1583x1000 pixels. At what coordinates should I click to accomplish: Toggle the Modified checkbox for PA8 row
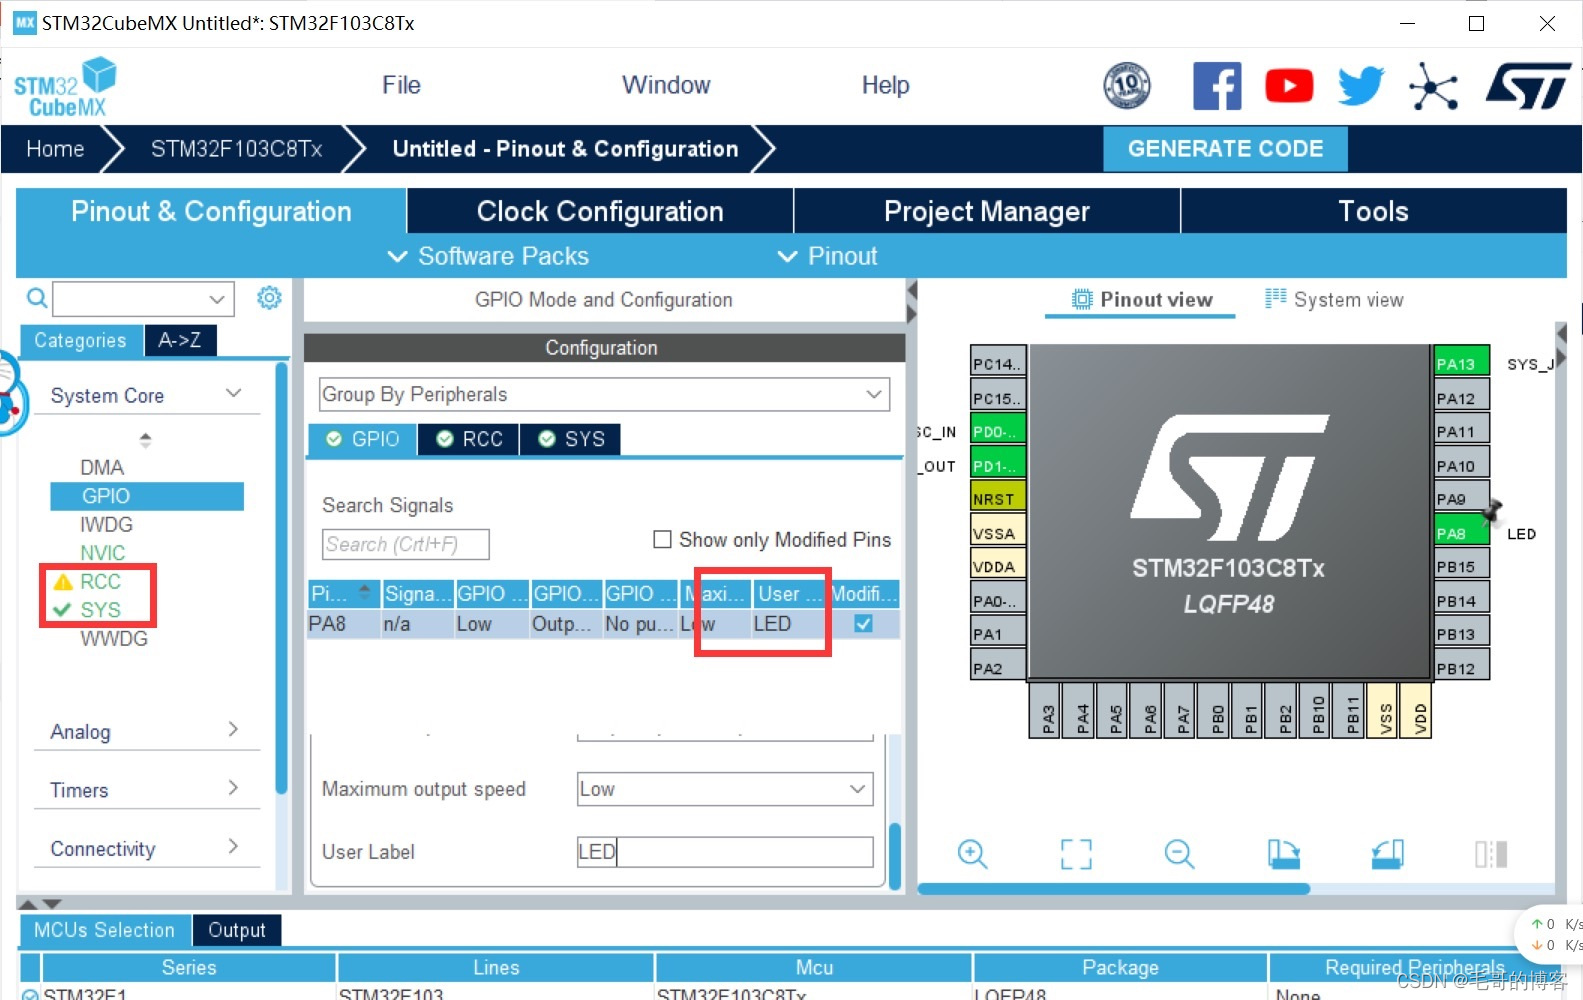[x=863, y=623]
